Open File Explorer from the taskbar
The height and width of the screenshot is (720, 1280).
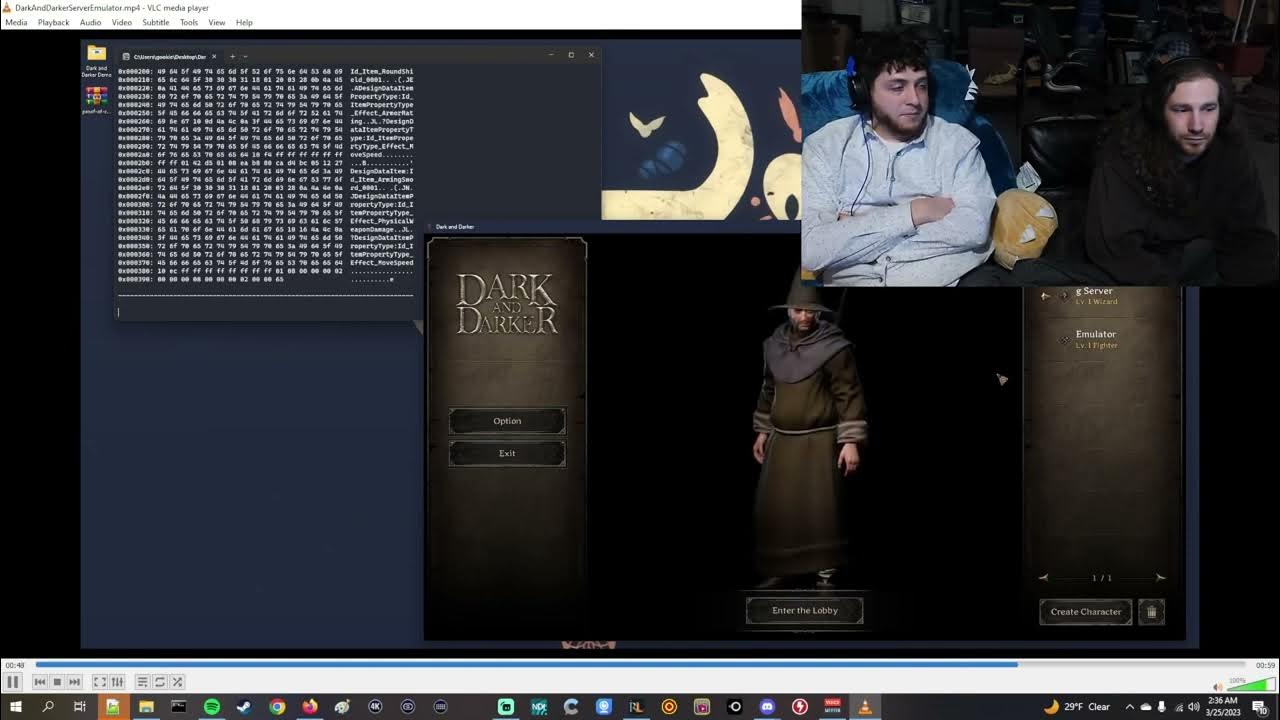tap(146, 707)
